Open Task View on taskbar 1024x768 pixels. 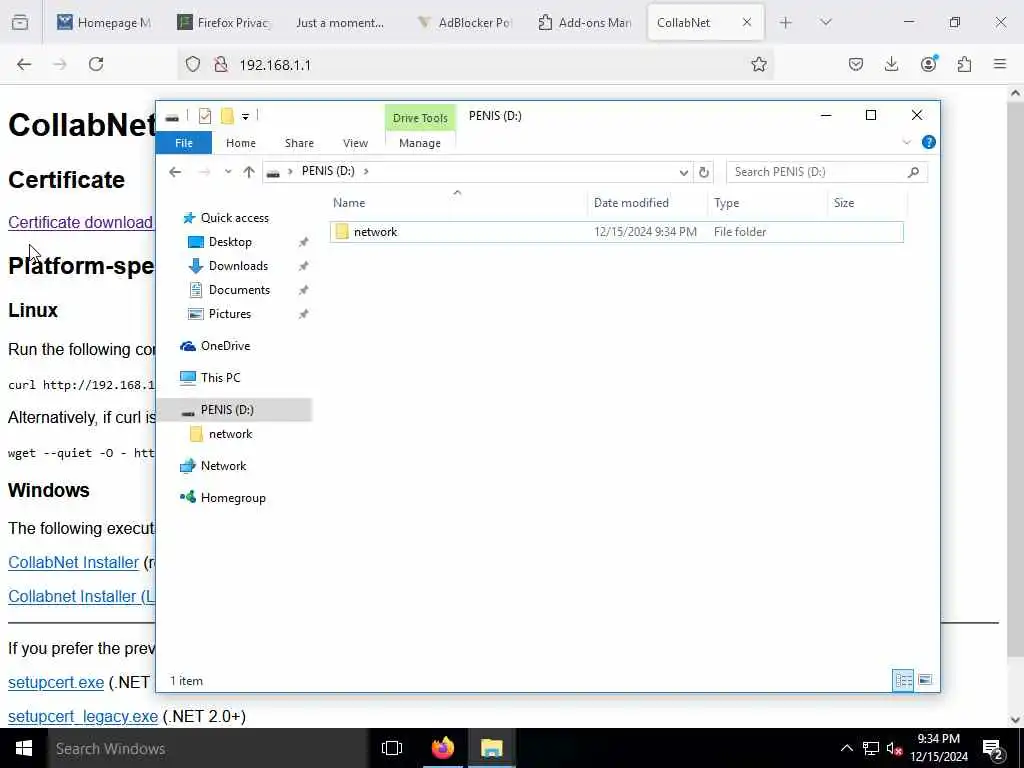click(x=392, y=748)
